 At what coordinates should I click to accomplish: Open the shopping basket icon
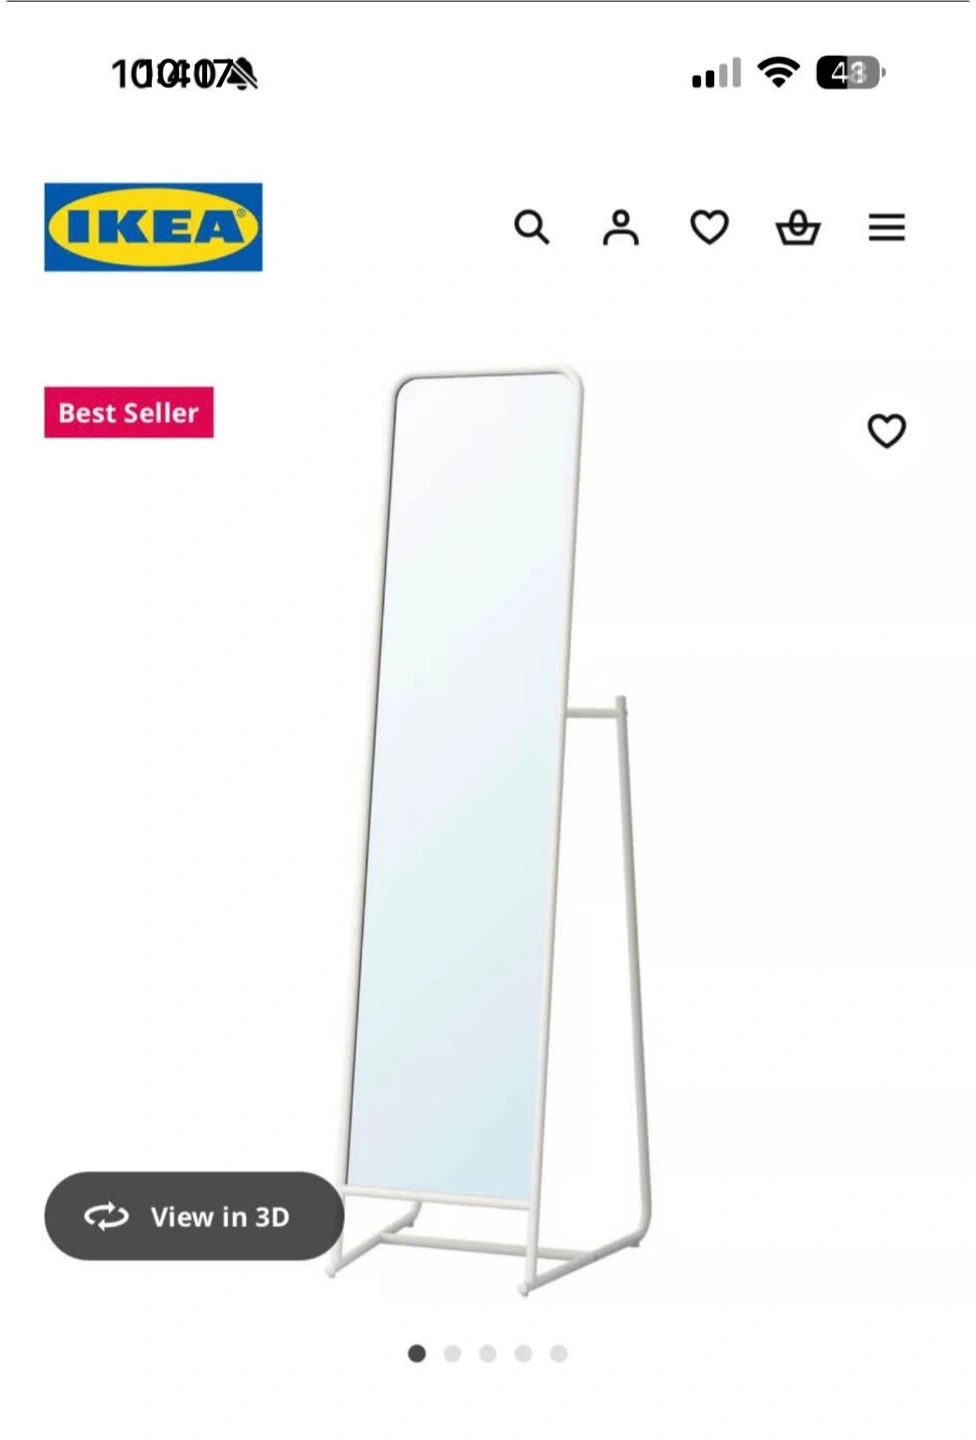point(798,227)
